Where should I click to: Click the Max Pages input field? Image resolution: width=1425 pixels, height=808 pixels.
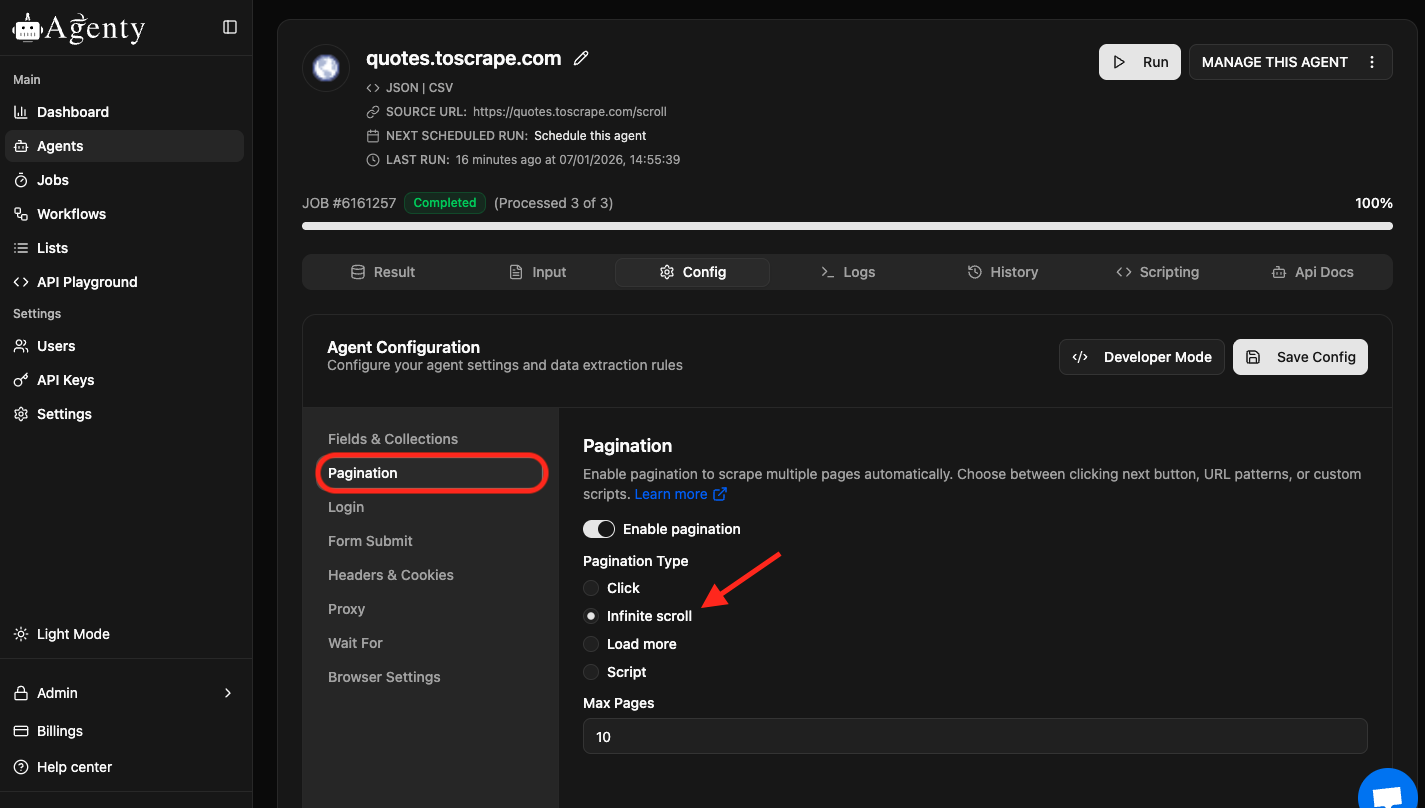(975, 737)
